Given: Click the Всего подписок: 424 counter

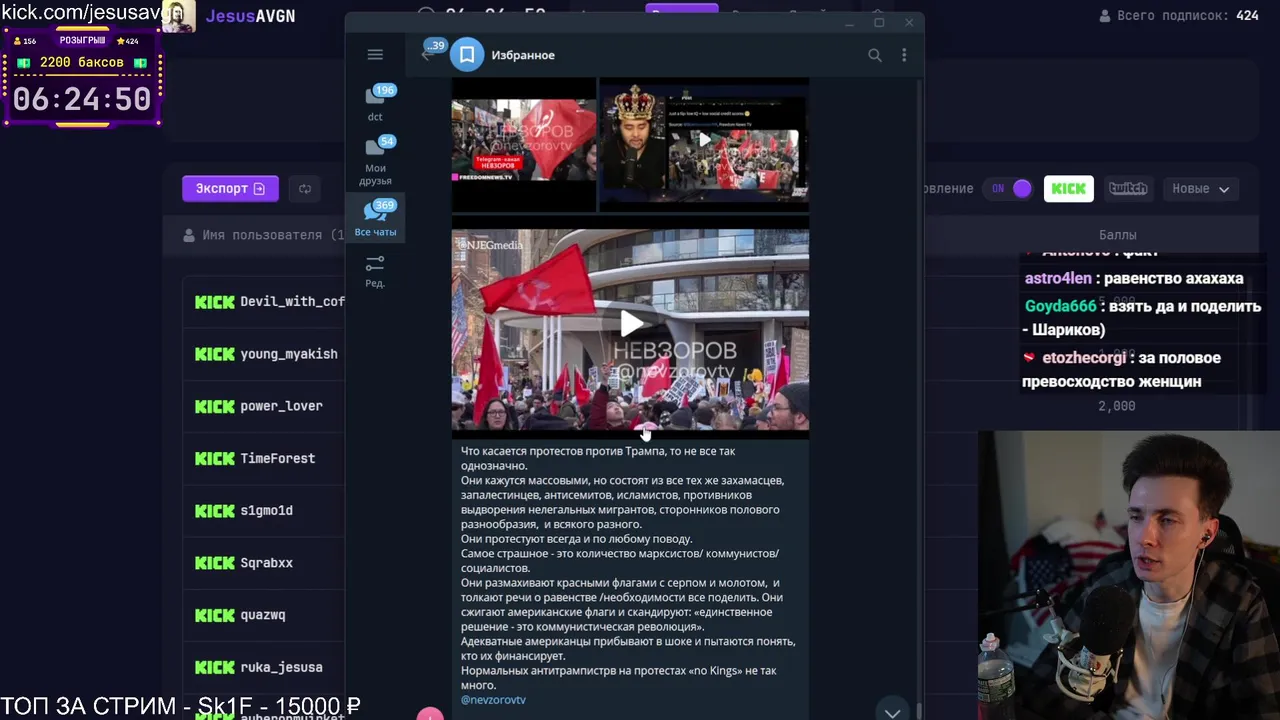Looking at the screenshot, I should pyautogui.click(x=1179, y=16).
